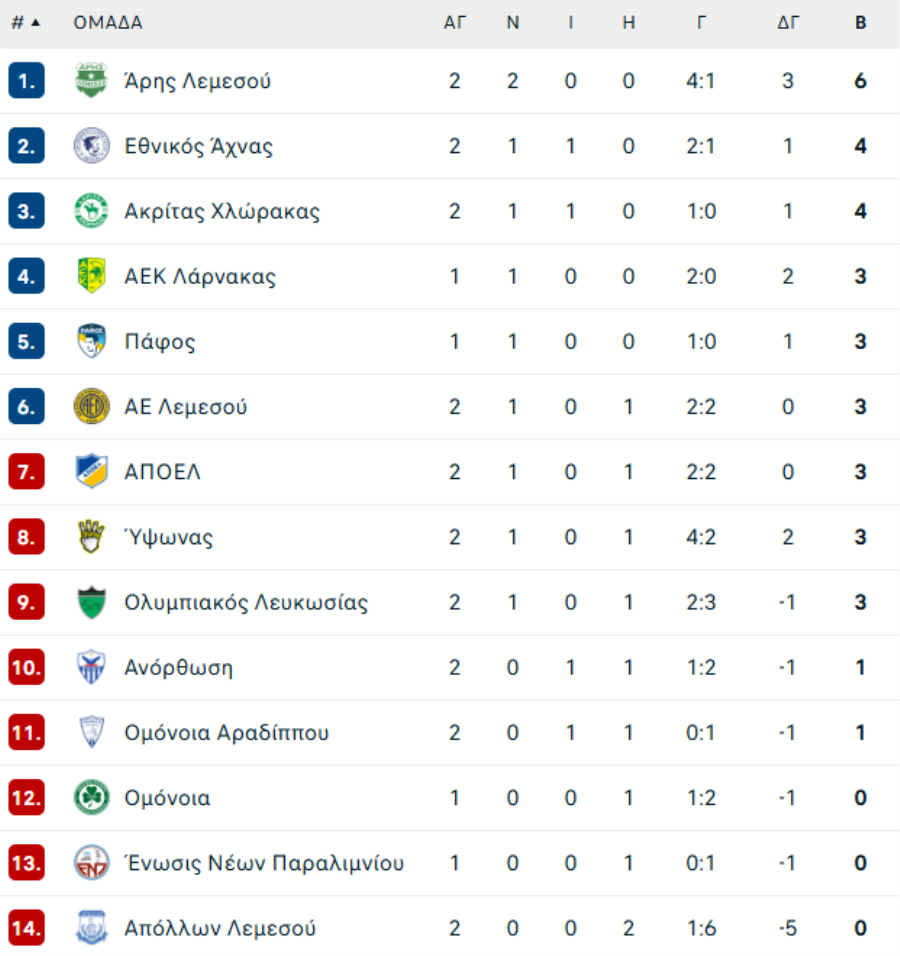Click the ΑΓ matches played header
900x956 pixels.
coord(455,23)
